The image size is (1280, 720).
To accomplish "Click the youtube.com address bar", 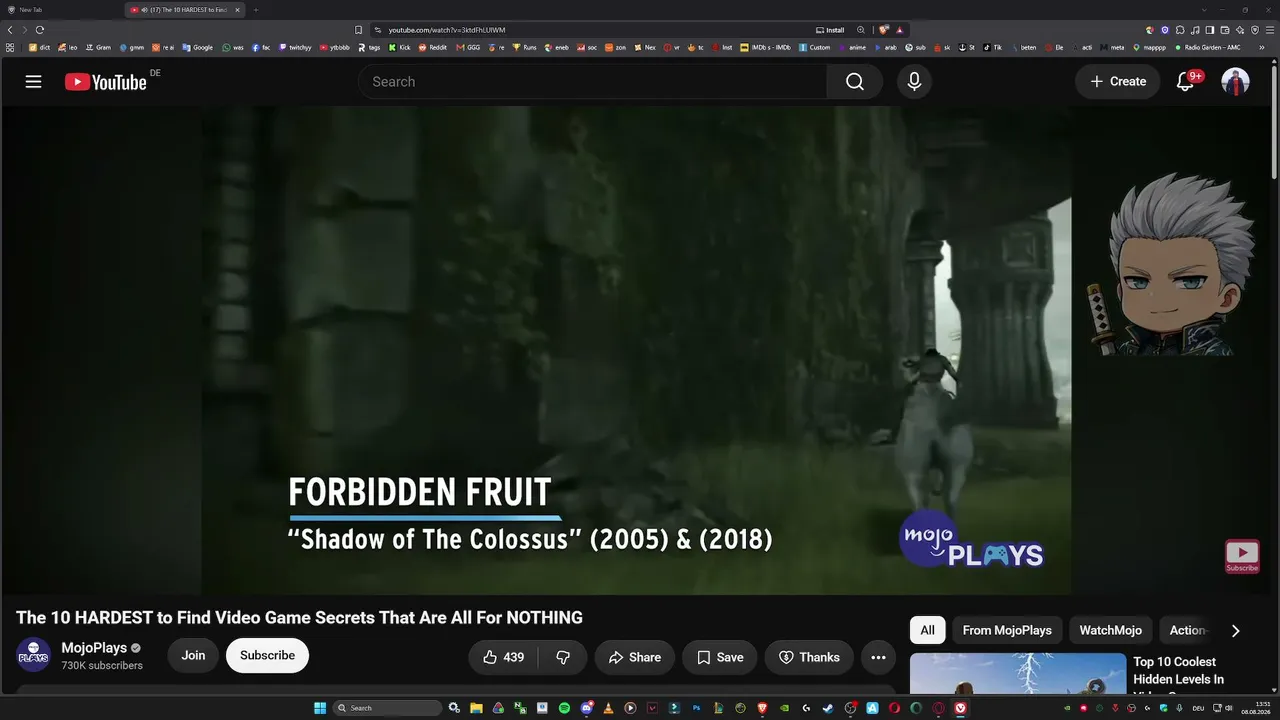I will [x=590, y=30].
